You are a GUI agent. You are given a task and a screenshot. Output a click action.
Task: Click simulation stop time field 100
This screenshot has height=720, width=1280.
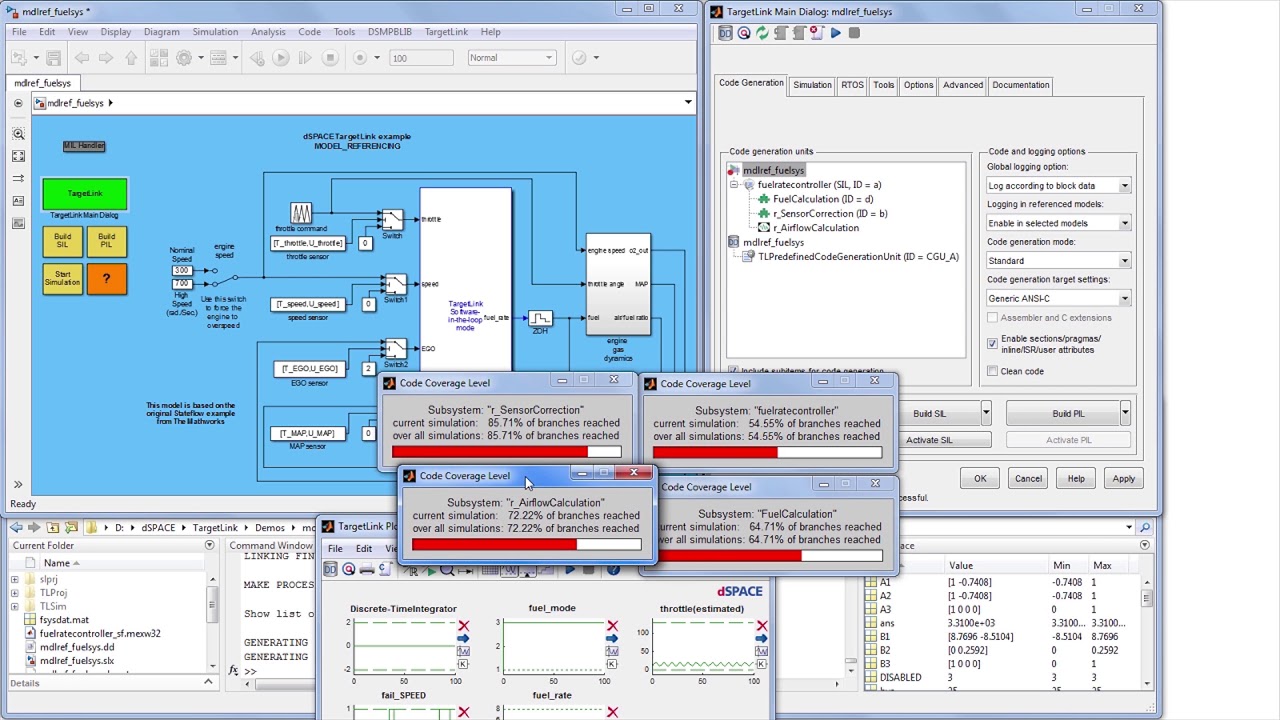421,58
